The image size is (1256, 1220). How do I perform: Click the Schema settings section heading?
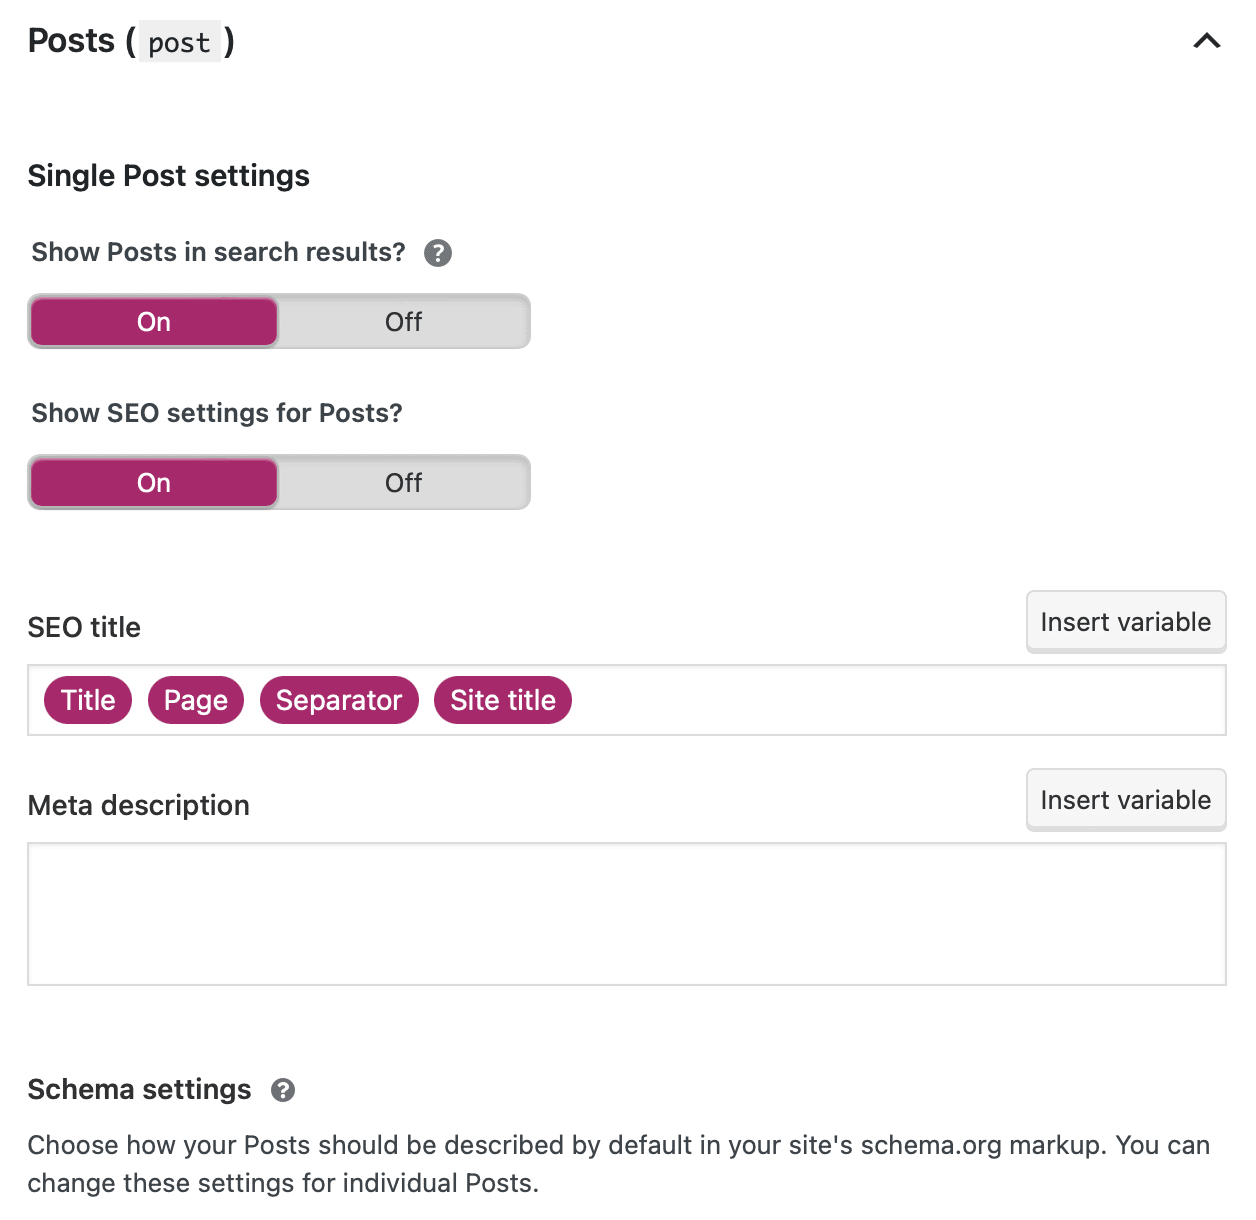(x=139, y=1090)
